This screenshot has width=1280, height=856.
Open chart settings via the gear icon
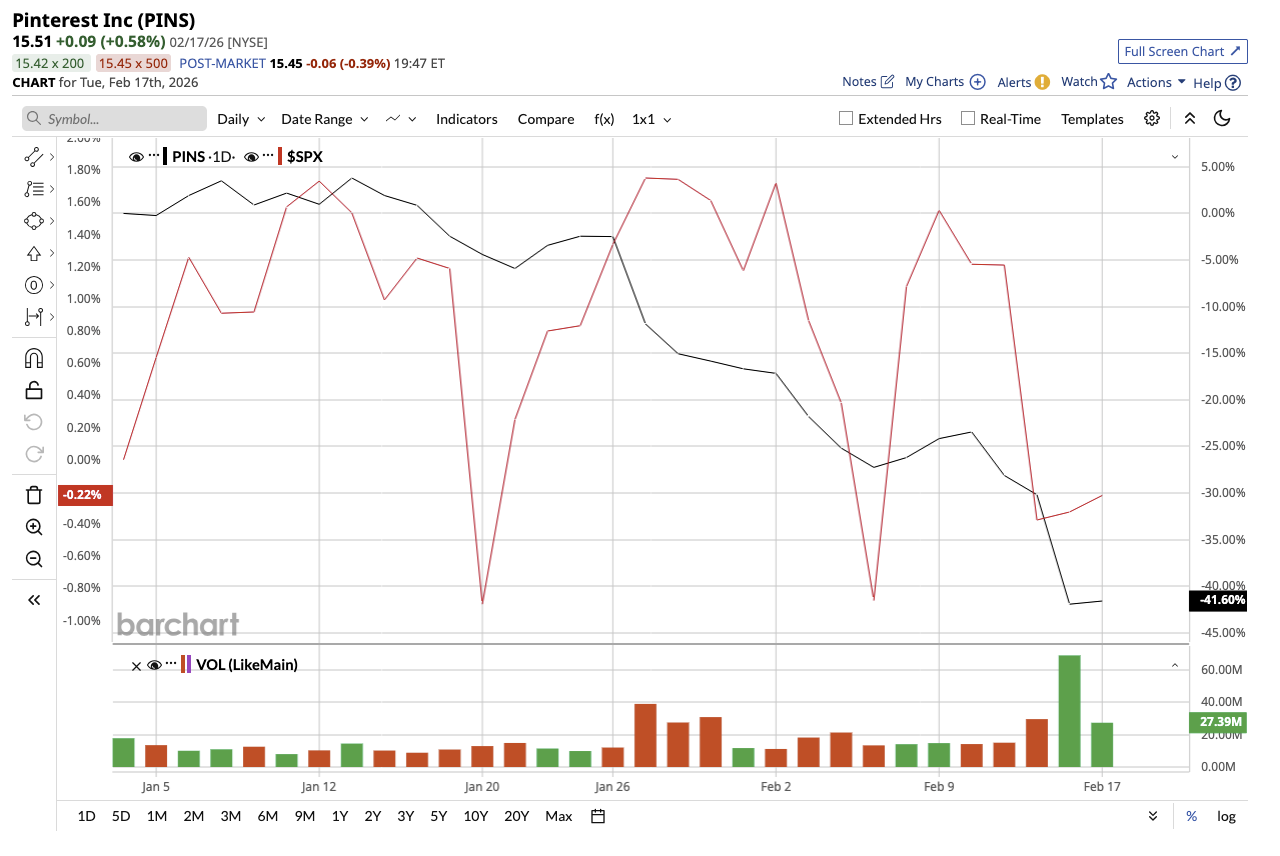pos(1151,118)
